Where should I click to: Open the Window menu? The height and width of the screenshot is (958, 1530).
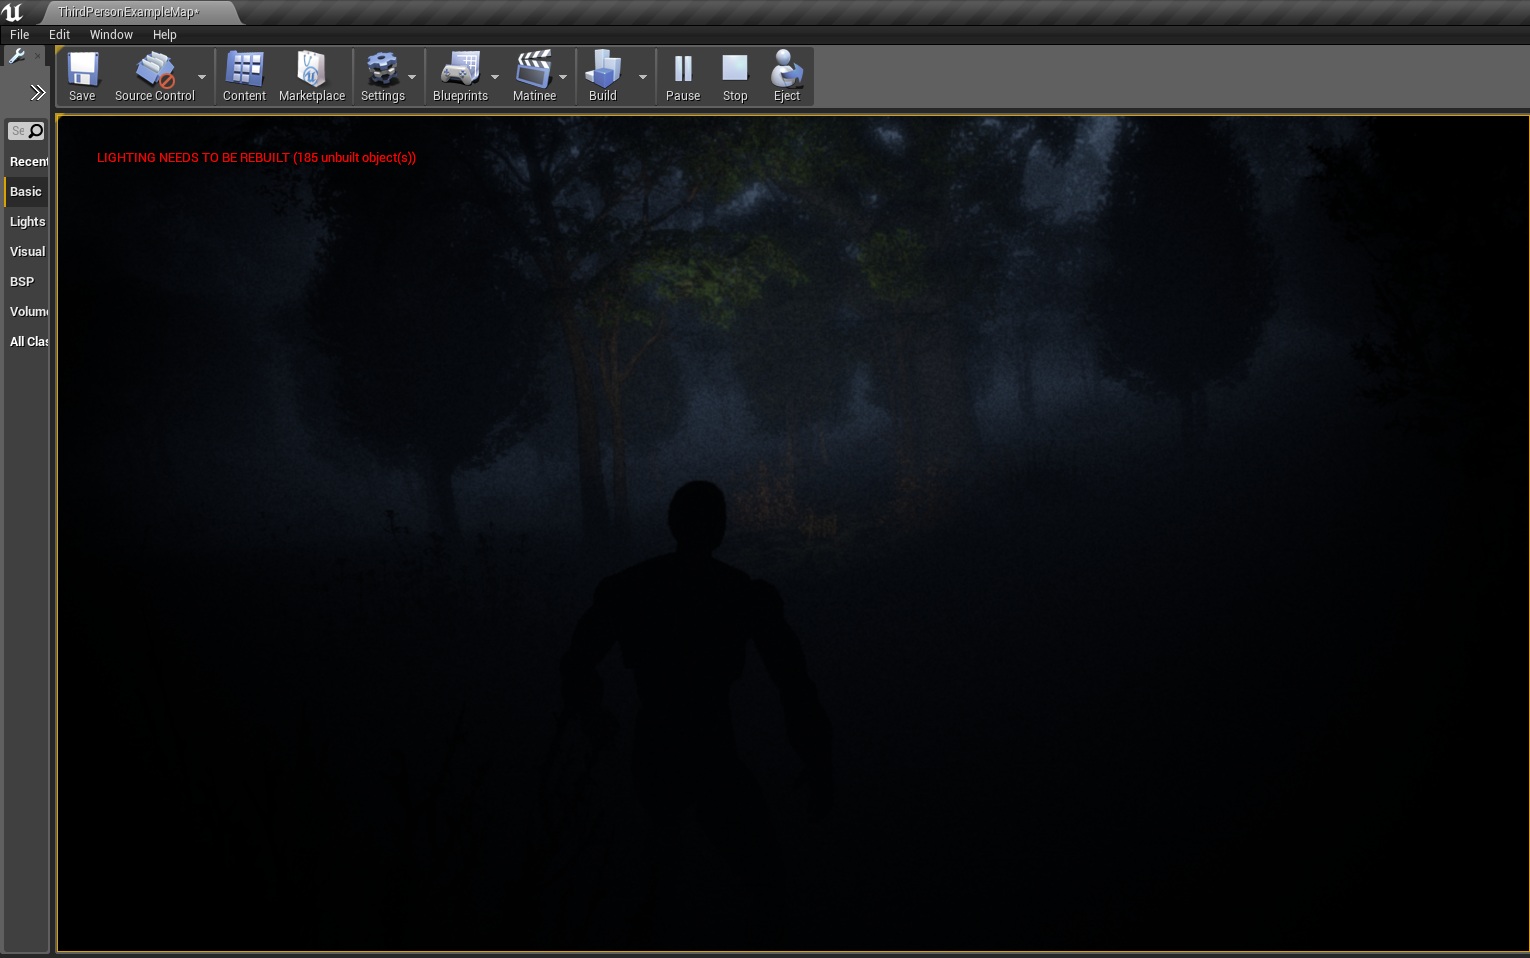[111, 34]
